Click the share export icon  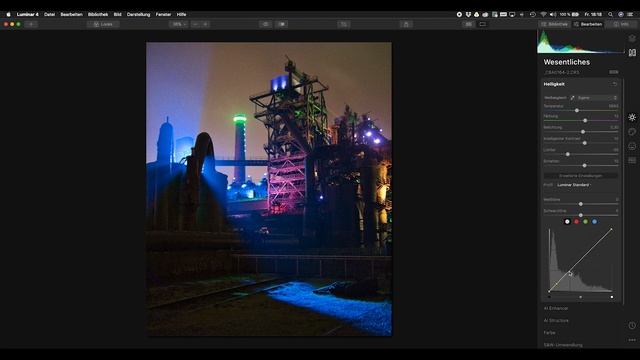[406, 24]
